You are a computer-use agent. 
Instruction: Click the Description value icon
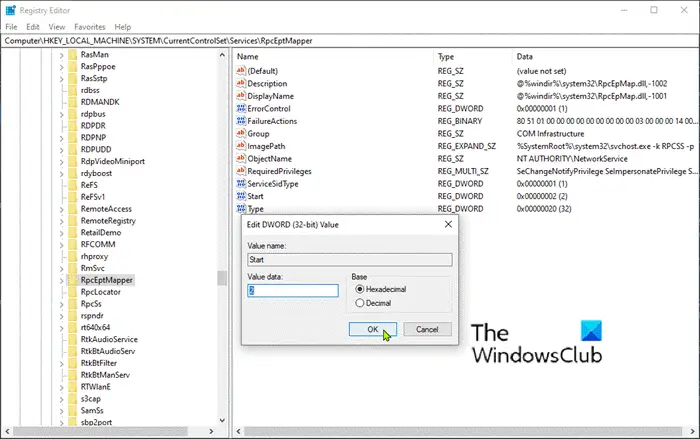[241, 83]
